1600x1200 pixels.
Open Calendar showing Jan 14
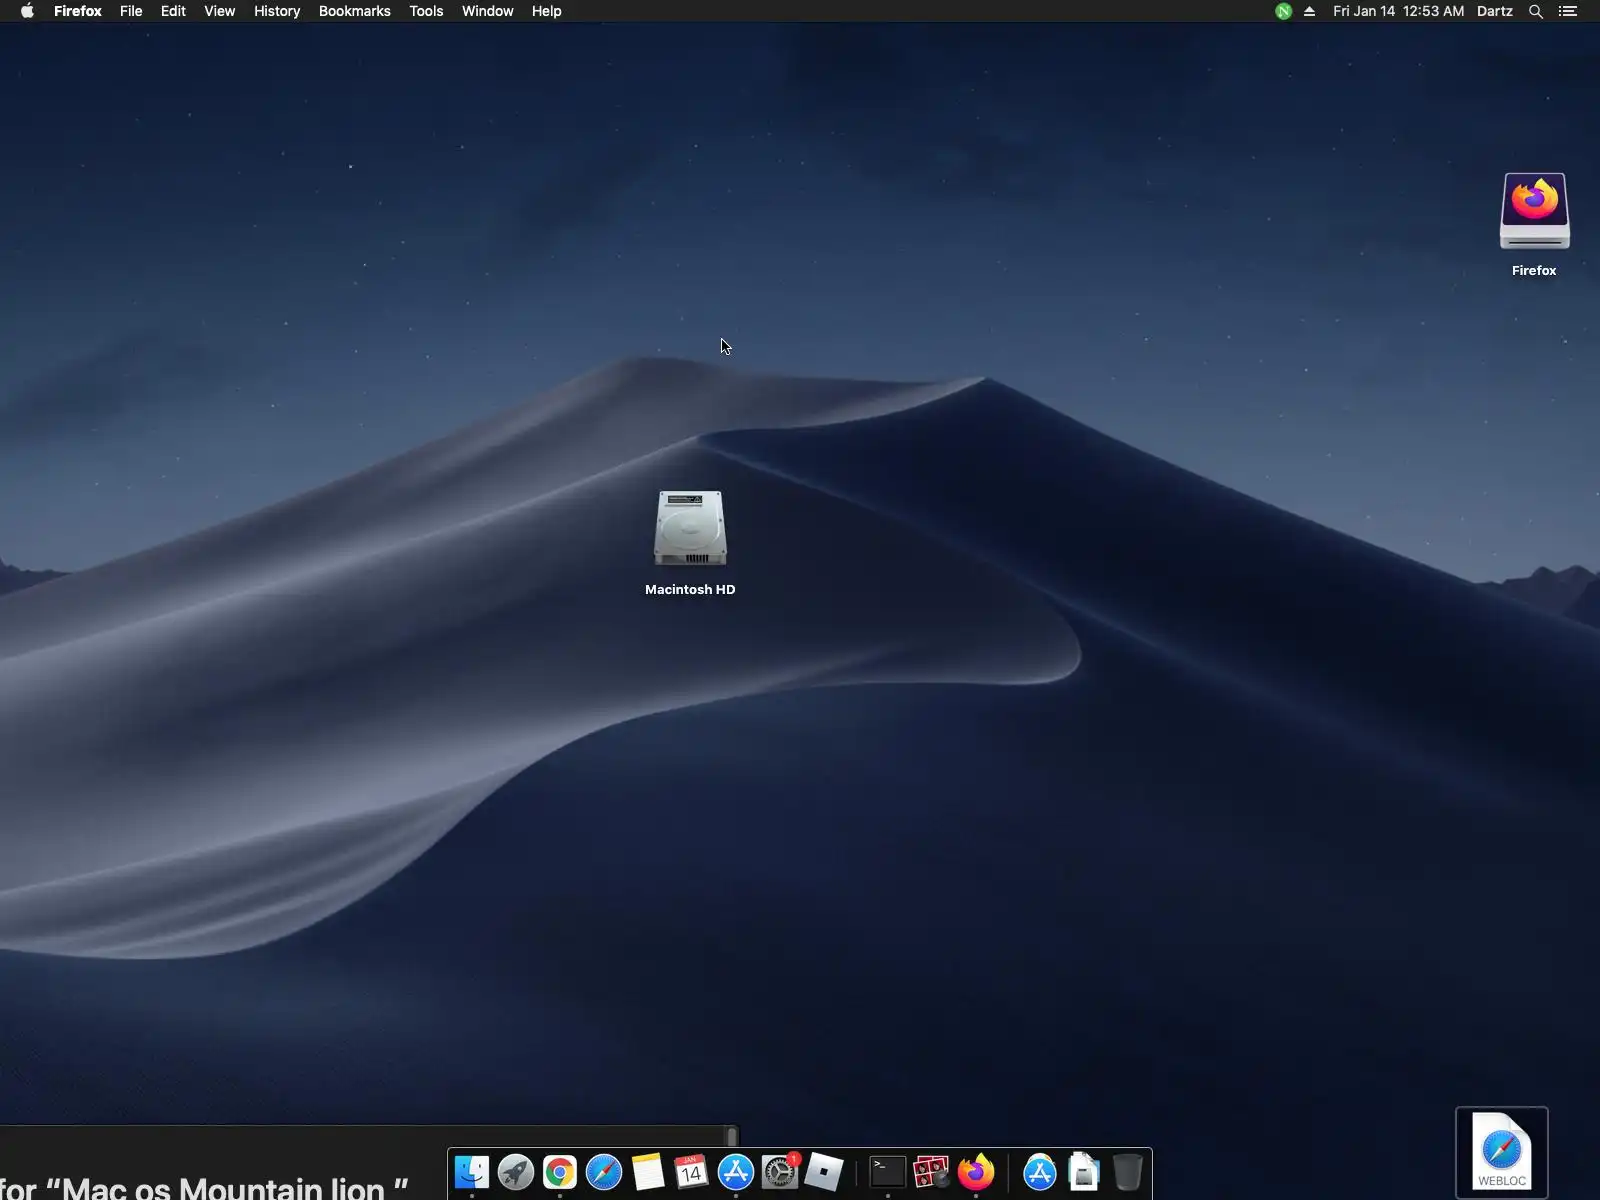[x=691, y=1172]
